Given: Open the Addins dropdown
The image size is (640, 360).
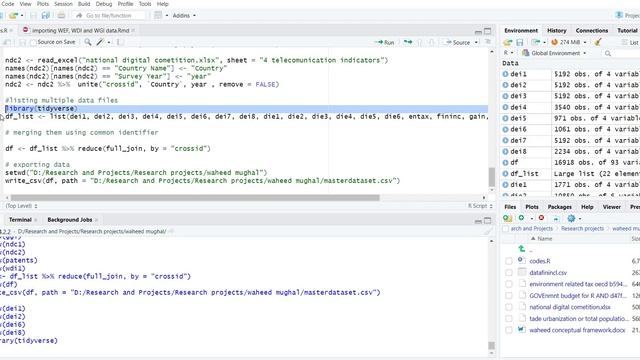Looking at the screenshot, I should 184,16.
